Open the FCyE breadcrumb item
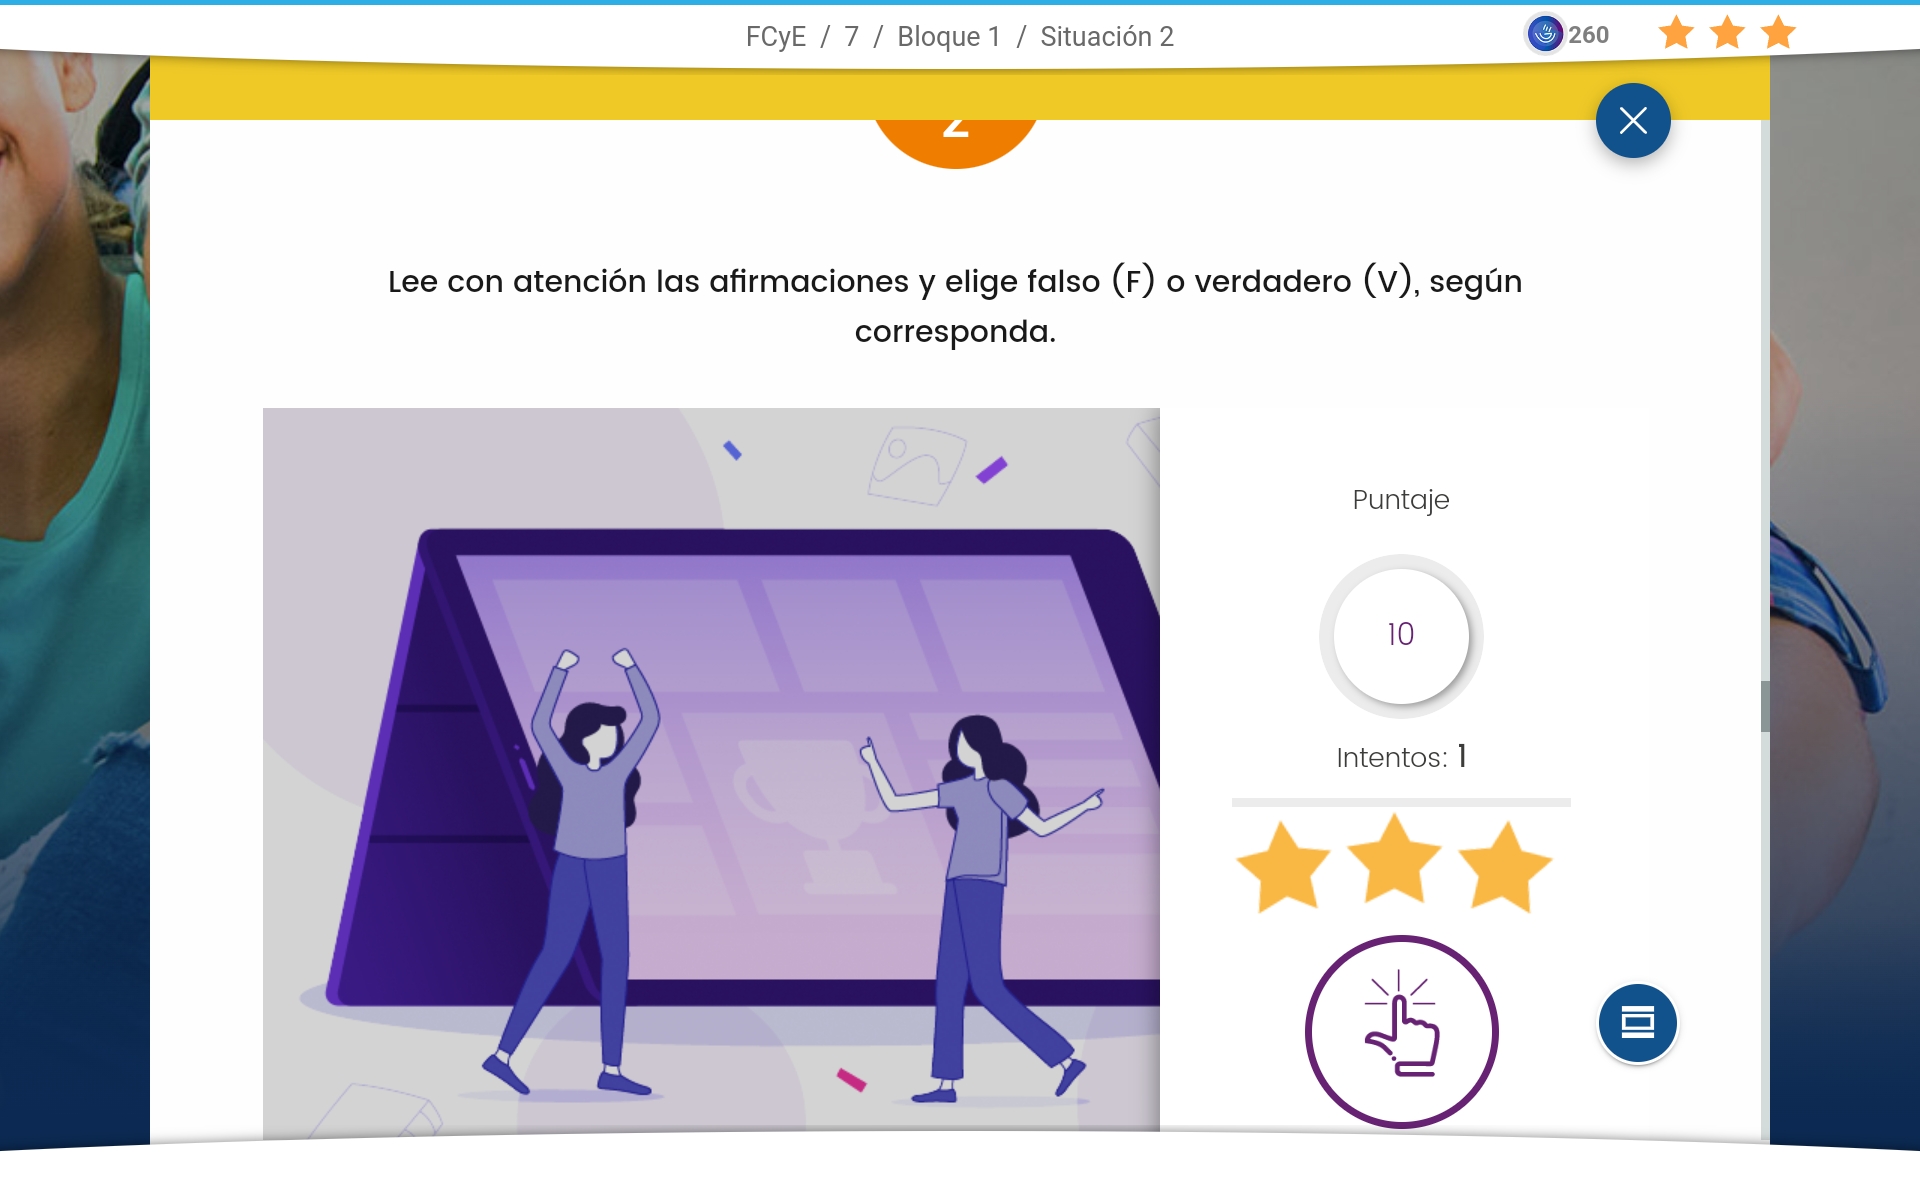 tap(776, 37)
